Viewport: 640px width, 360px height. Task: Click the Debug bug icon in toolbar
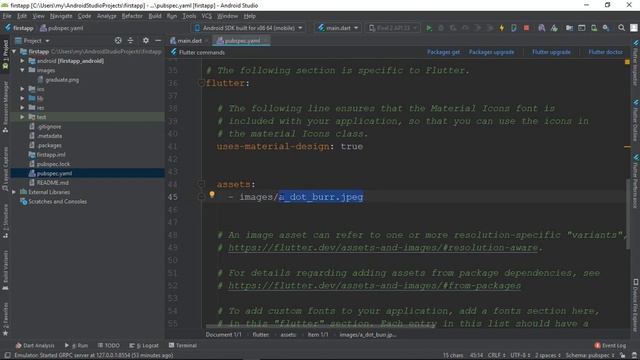click(x=441, y=28)
